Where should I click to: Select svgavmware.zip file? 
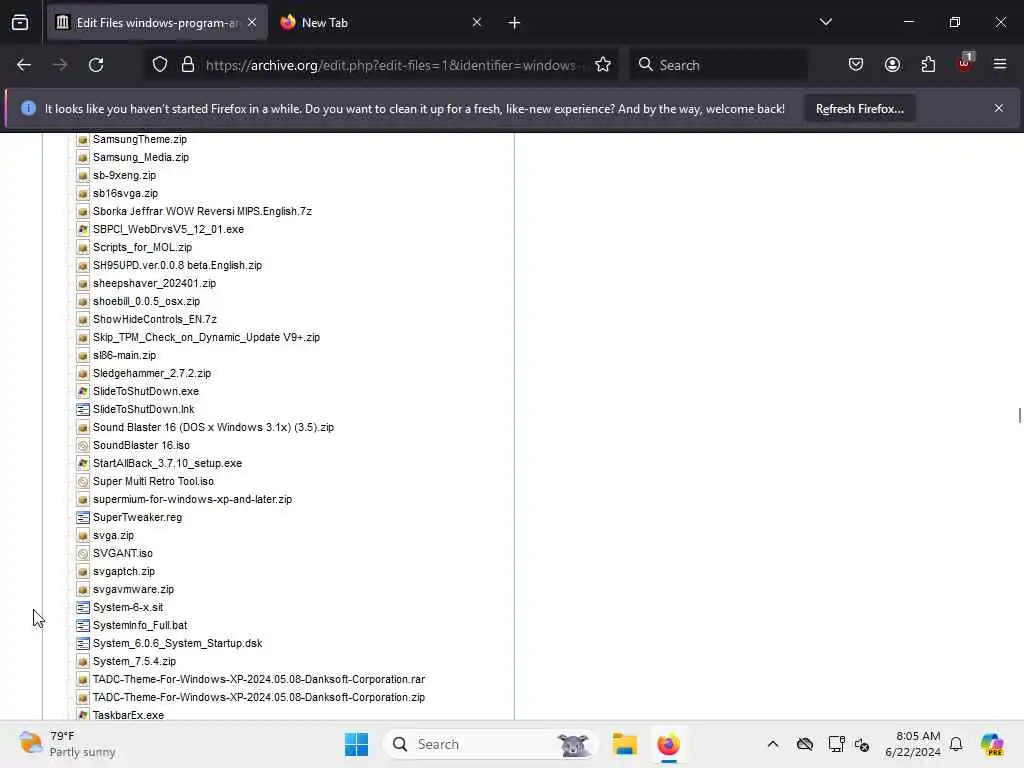point(133,589)
